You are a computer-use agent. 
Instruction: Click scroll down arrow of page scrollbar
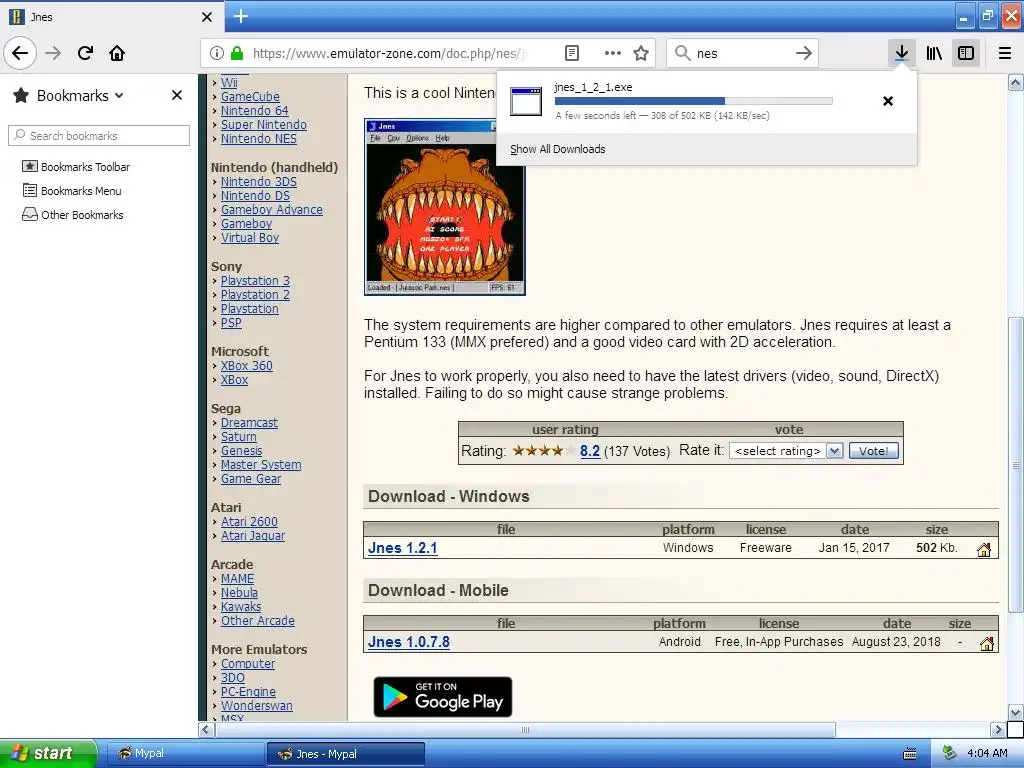(1016, 712)
